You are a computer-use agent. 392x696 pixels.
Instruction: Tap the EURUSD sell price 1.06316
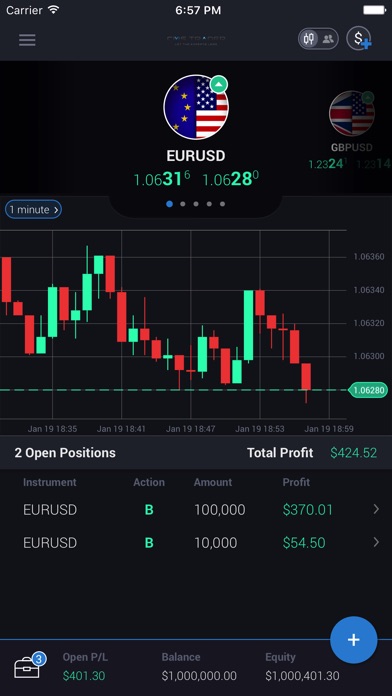coord(162,178)
